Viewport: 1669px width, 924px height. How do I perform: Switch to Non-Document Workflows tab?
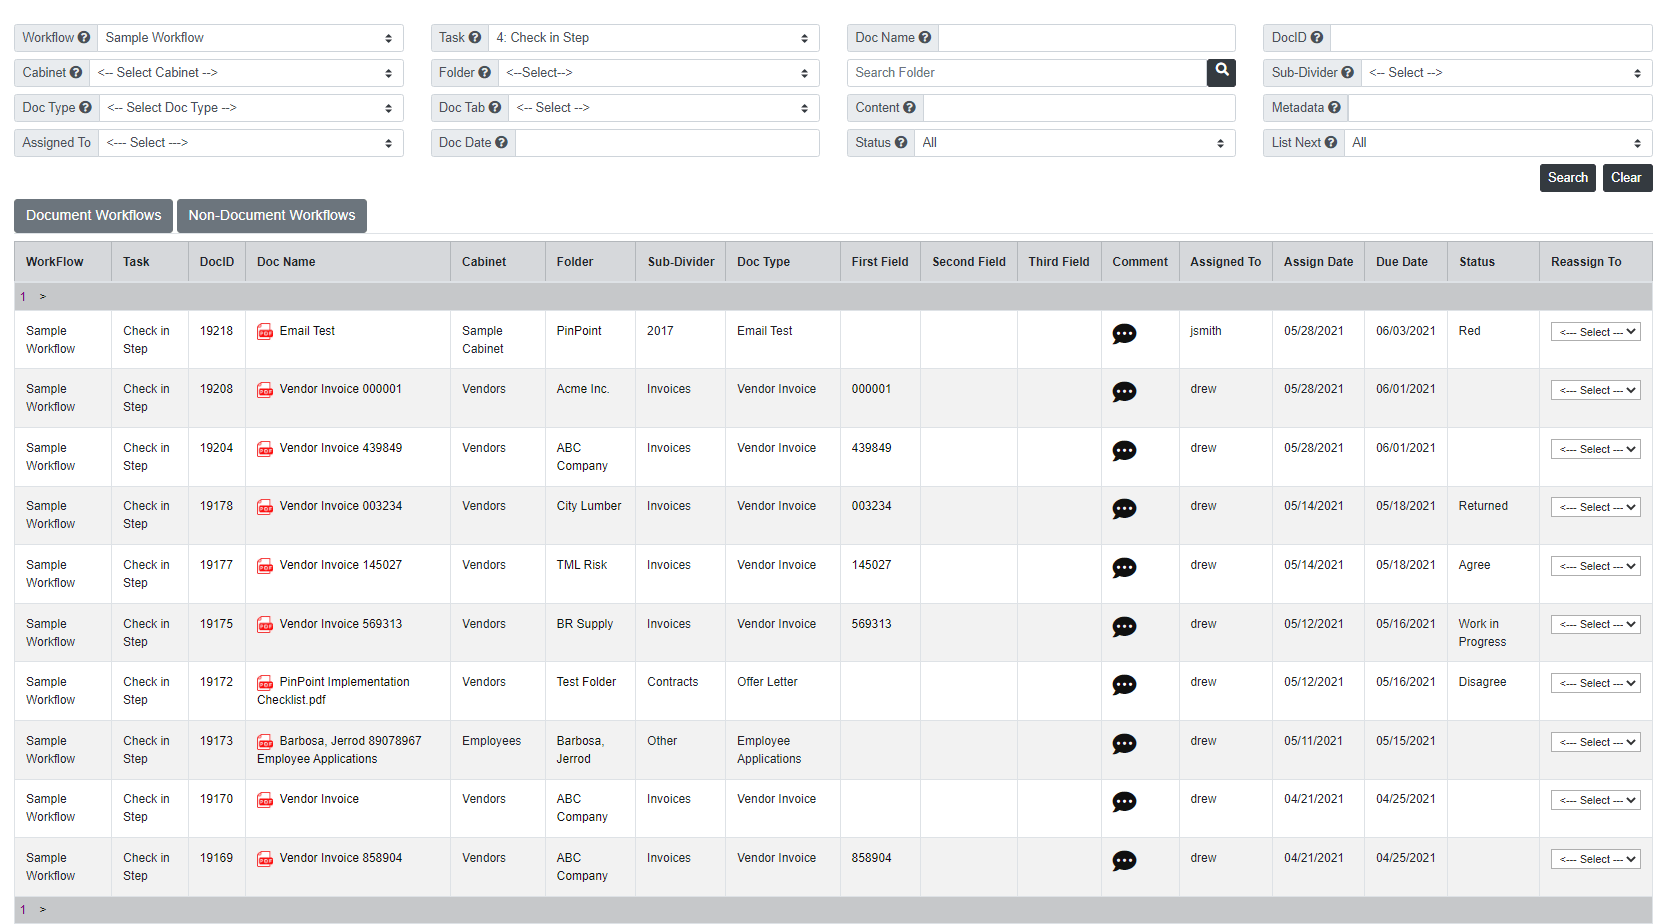click(x=272, y=216)
